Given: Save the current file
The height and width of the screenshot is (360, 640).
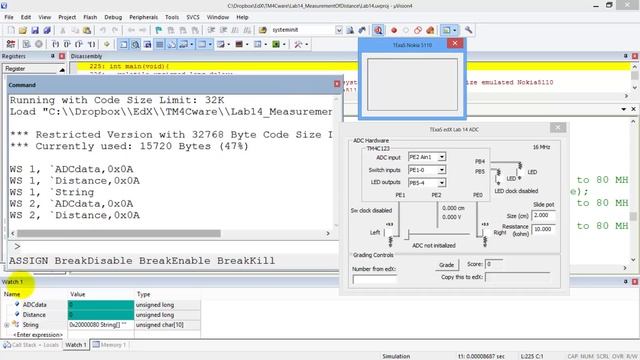Looking at the screenshot, I should coord(35,30).
